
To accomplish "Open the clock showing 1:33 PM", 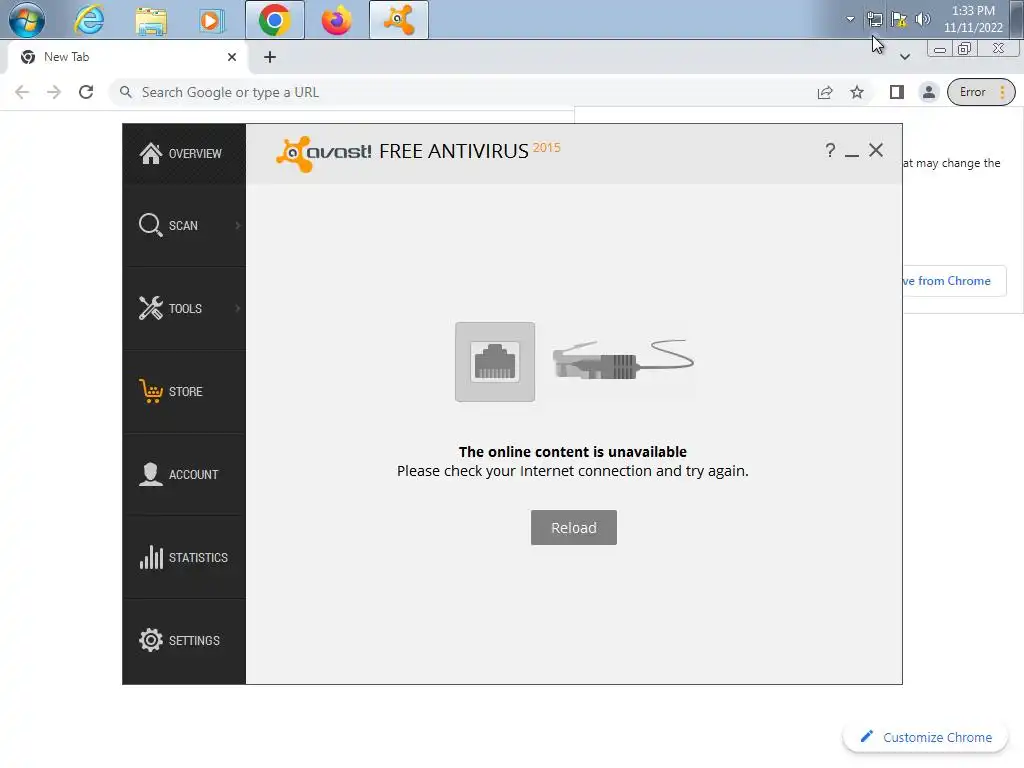I will click(973, 19).
